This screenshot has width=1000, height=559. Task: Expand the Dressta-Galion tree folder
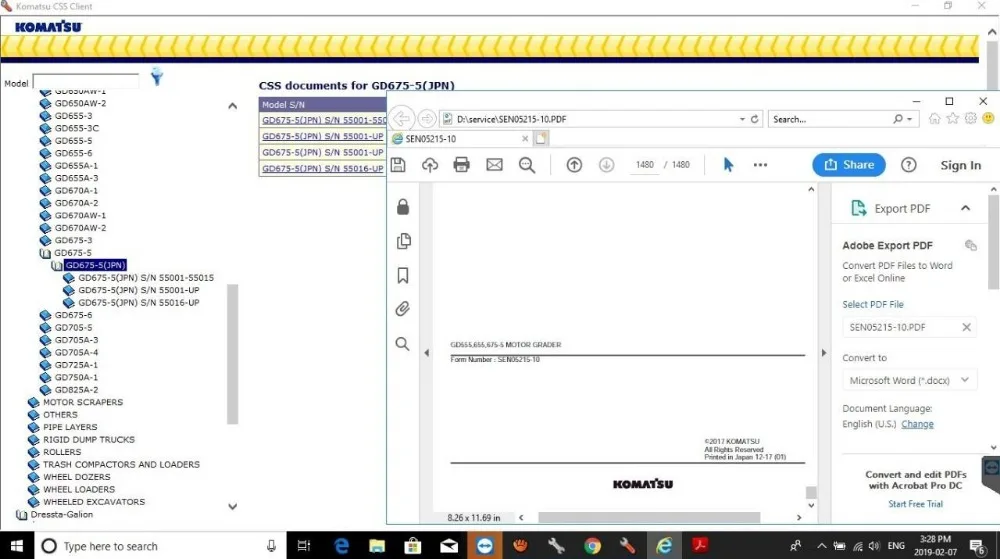click(x=22, y=514)
